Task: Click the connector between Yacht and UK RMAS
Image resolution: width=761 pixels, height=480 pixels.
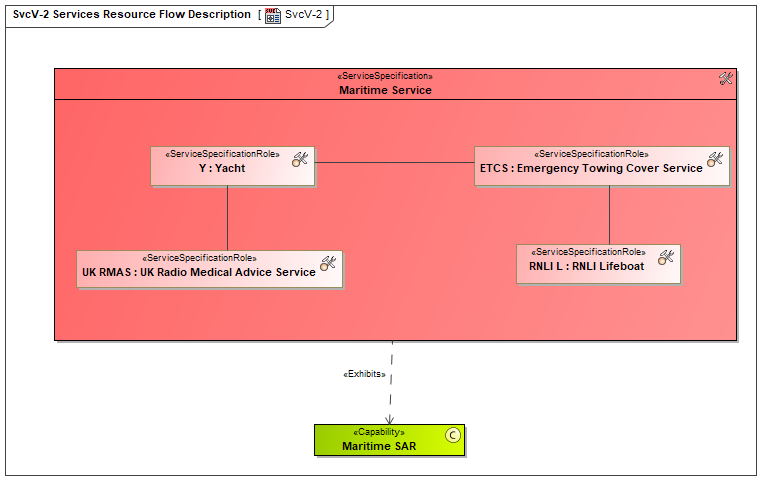Action: pos(228,218)
